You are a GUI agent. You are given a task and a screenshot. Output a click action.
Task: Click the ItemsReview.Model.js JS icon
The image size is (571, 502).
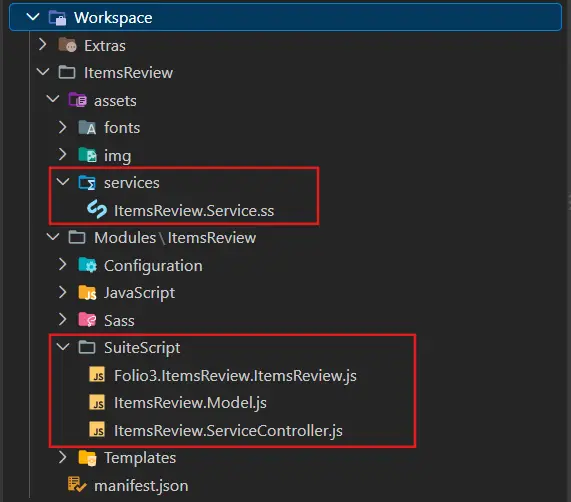point(97,402)
